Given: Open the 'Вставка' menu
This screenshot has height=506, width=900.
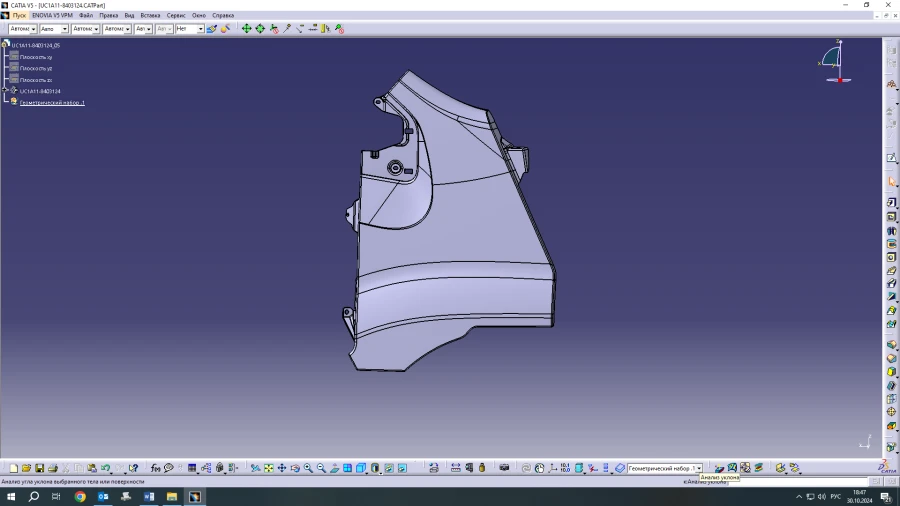Looking at the screenshot, I should (x=150, y=16).
